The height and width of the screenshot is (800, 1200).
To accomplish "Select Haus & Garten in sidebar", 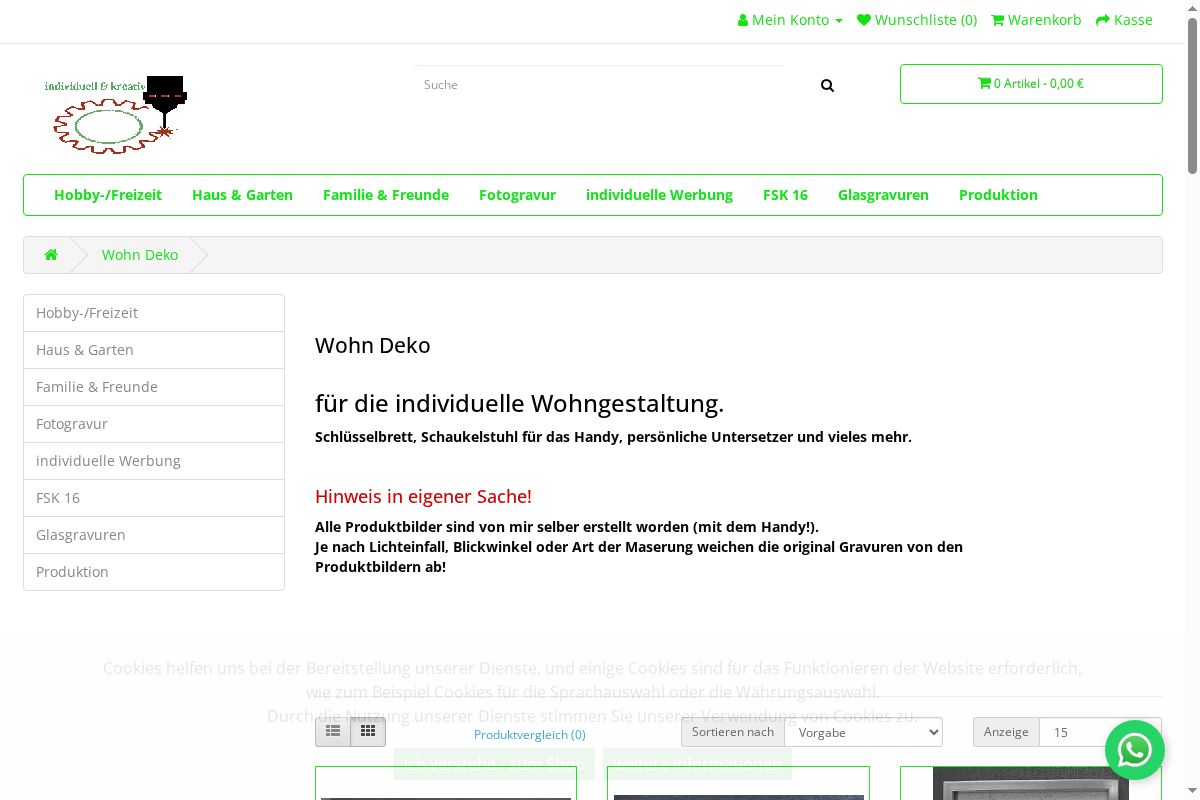I will (x=154, y=350).
